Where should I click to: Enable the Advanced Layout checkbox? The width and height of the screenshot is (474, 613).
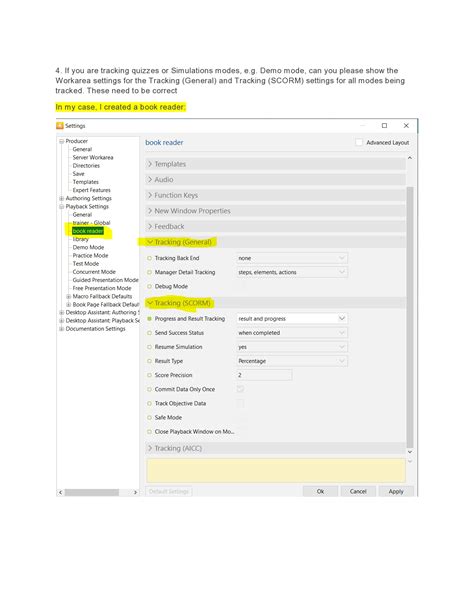tap(359, 142)
